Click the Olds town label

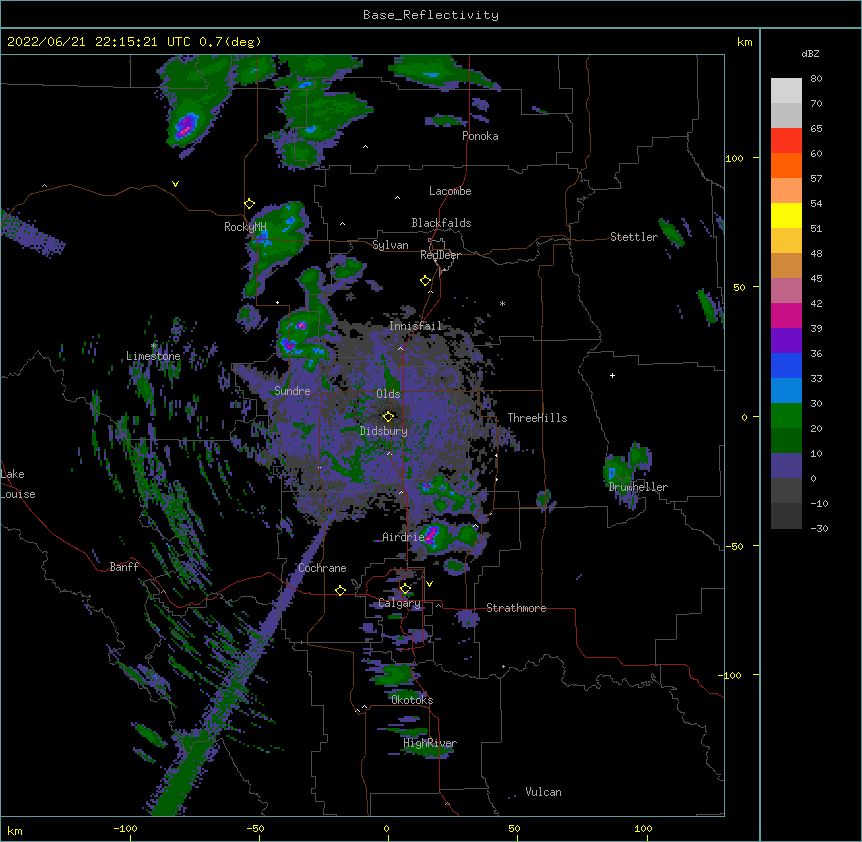coord(388,394)
